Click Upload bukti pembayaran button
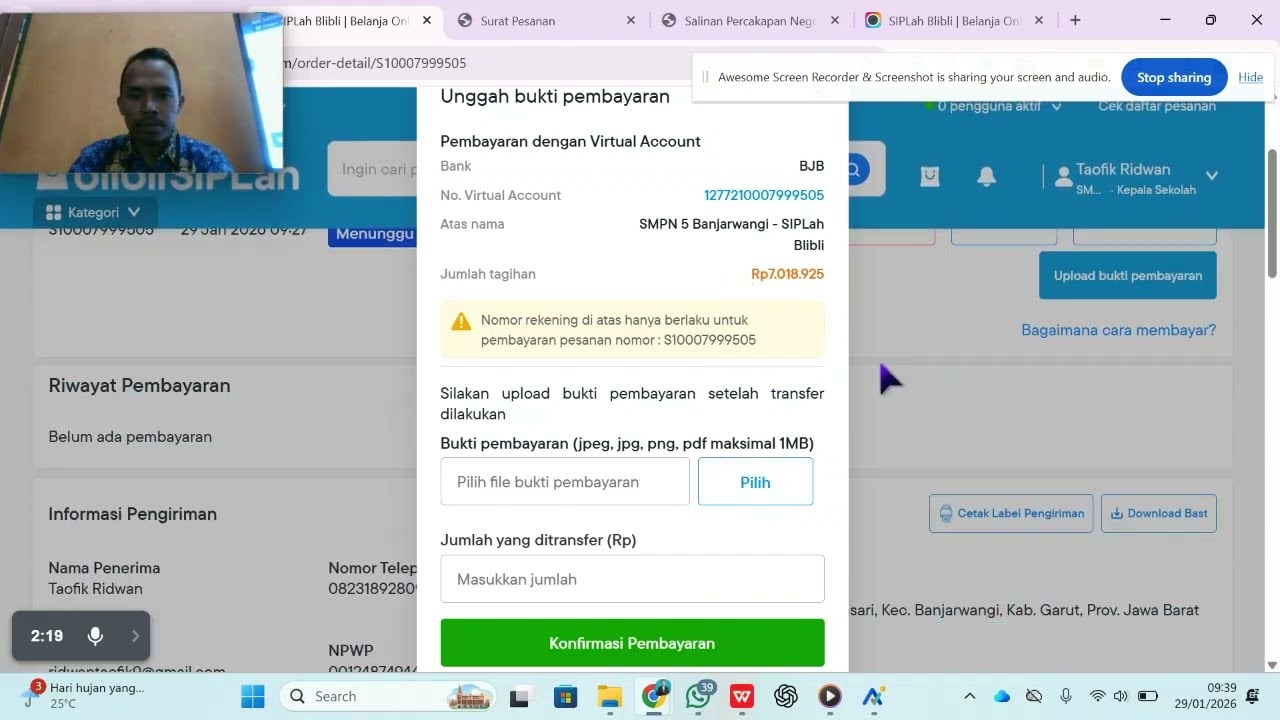This screenshot has height=720, width=1280. pos(1128,275)
